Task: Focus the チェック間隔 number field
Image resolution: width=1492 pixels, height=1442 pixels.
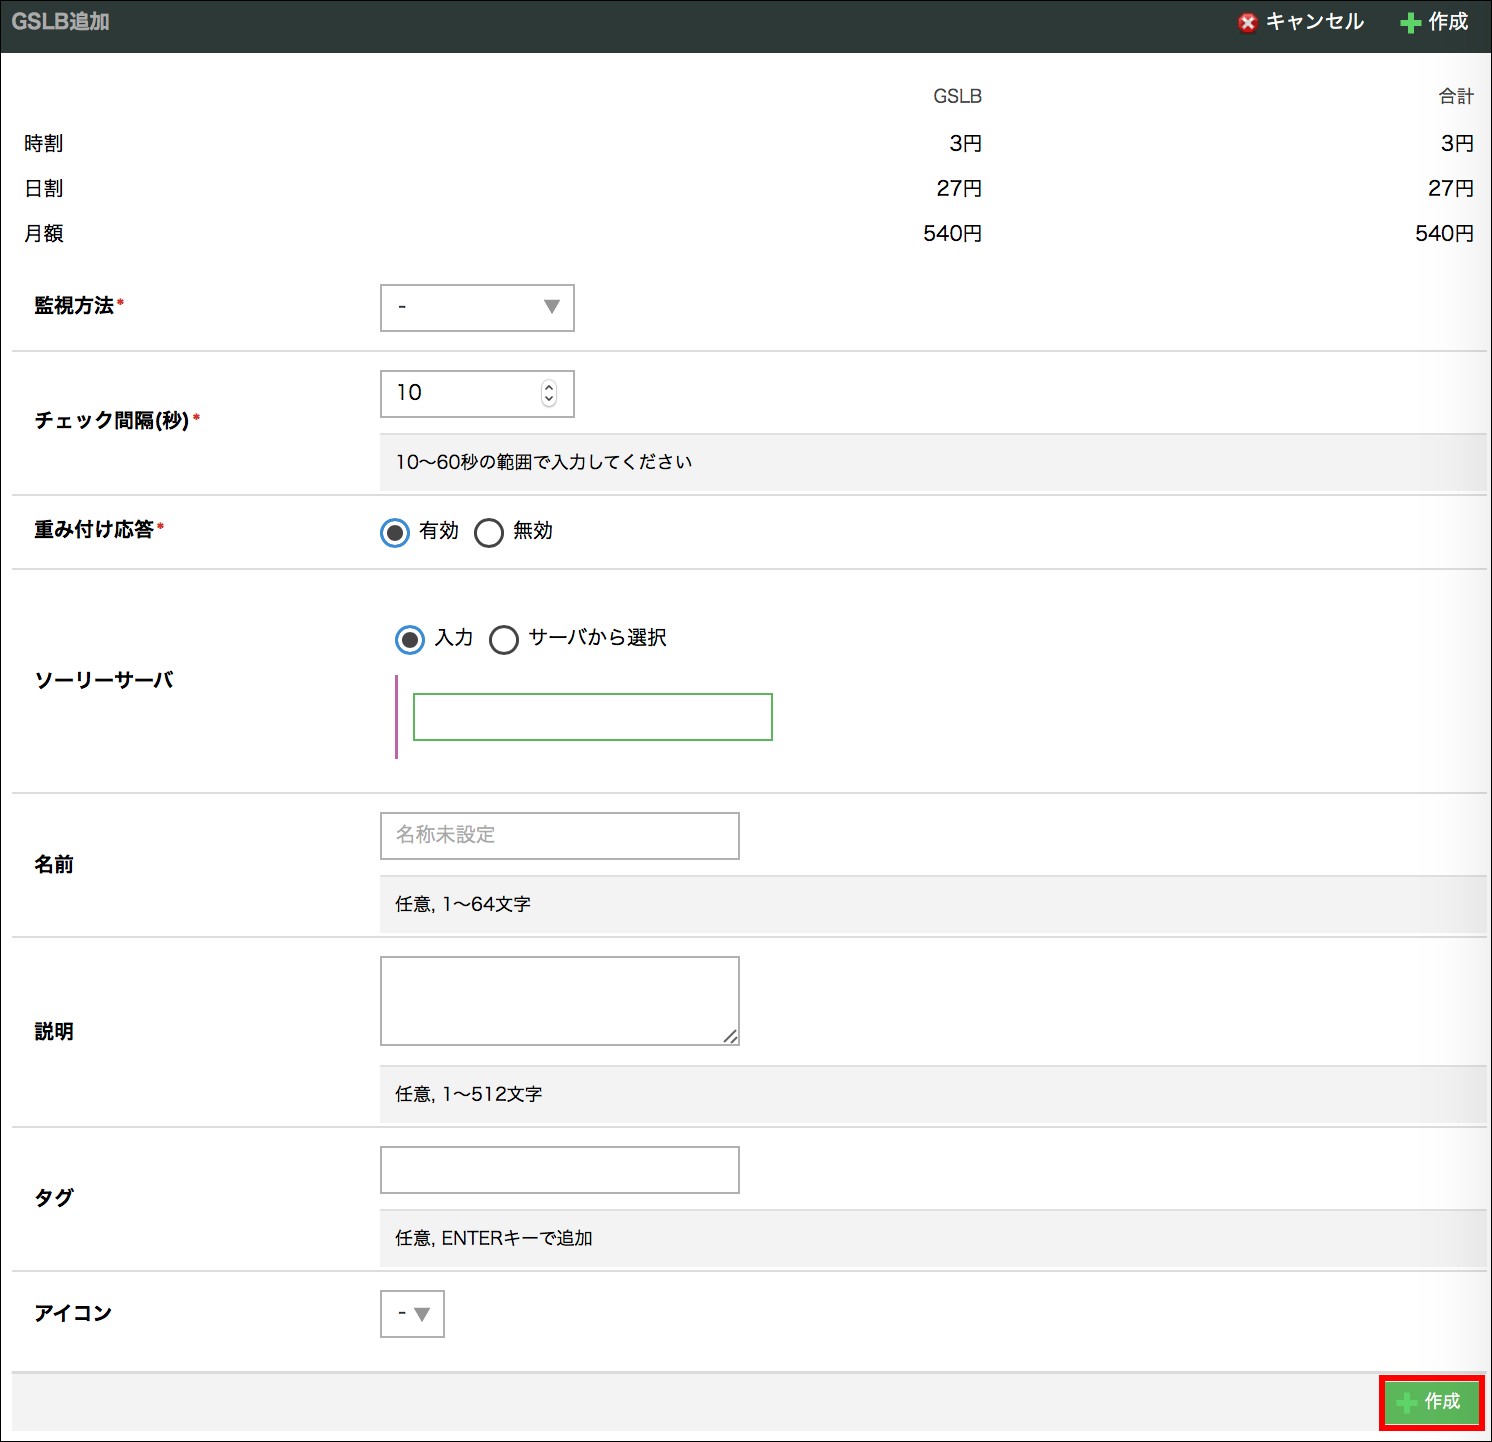Action: click(460, 393)
